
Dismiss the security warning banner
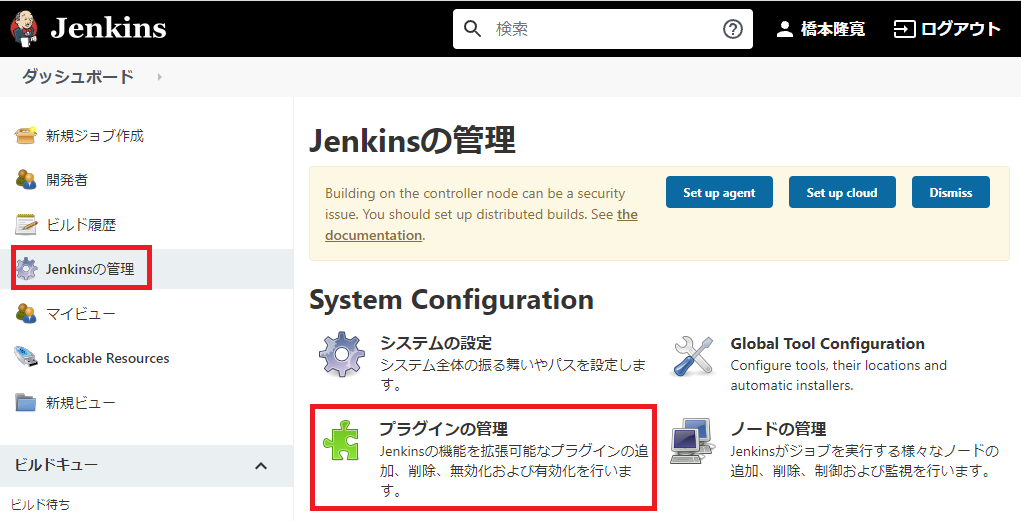[x=950, y=193]
